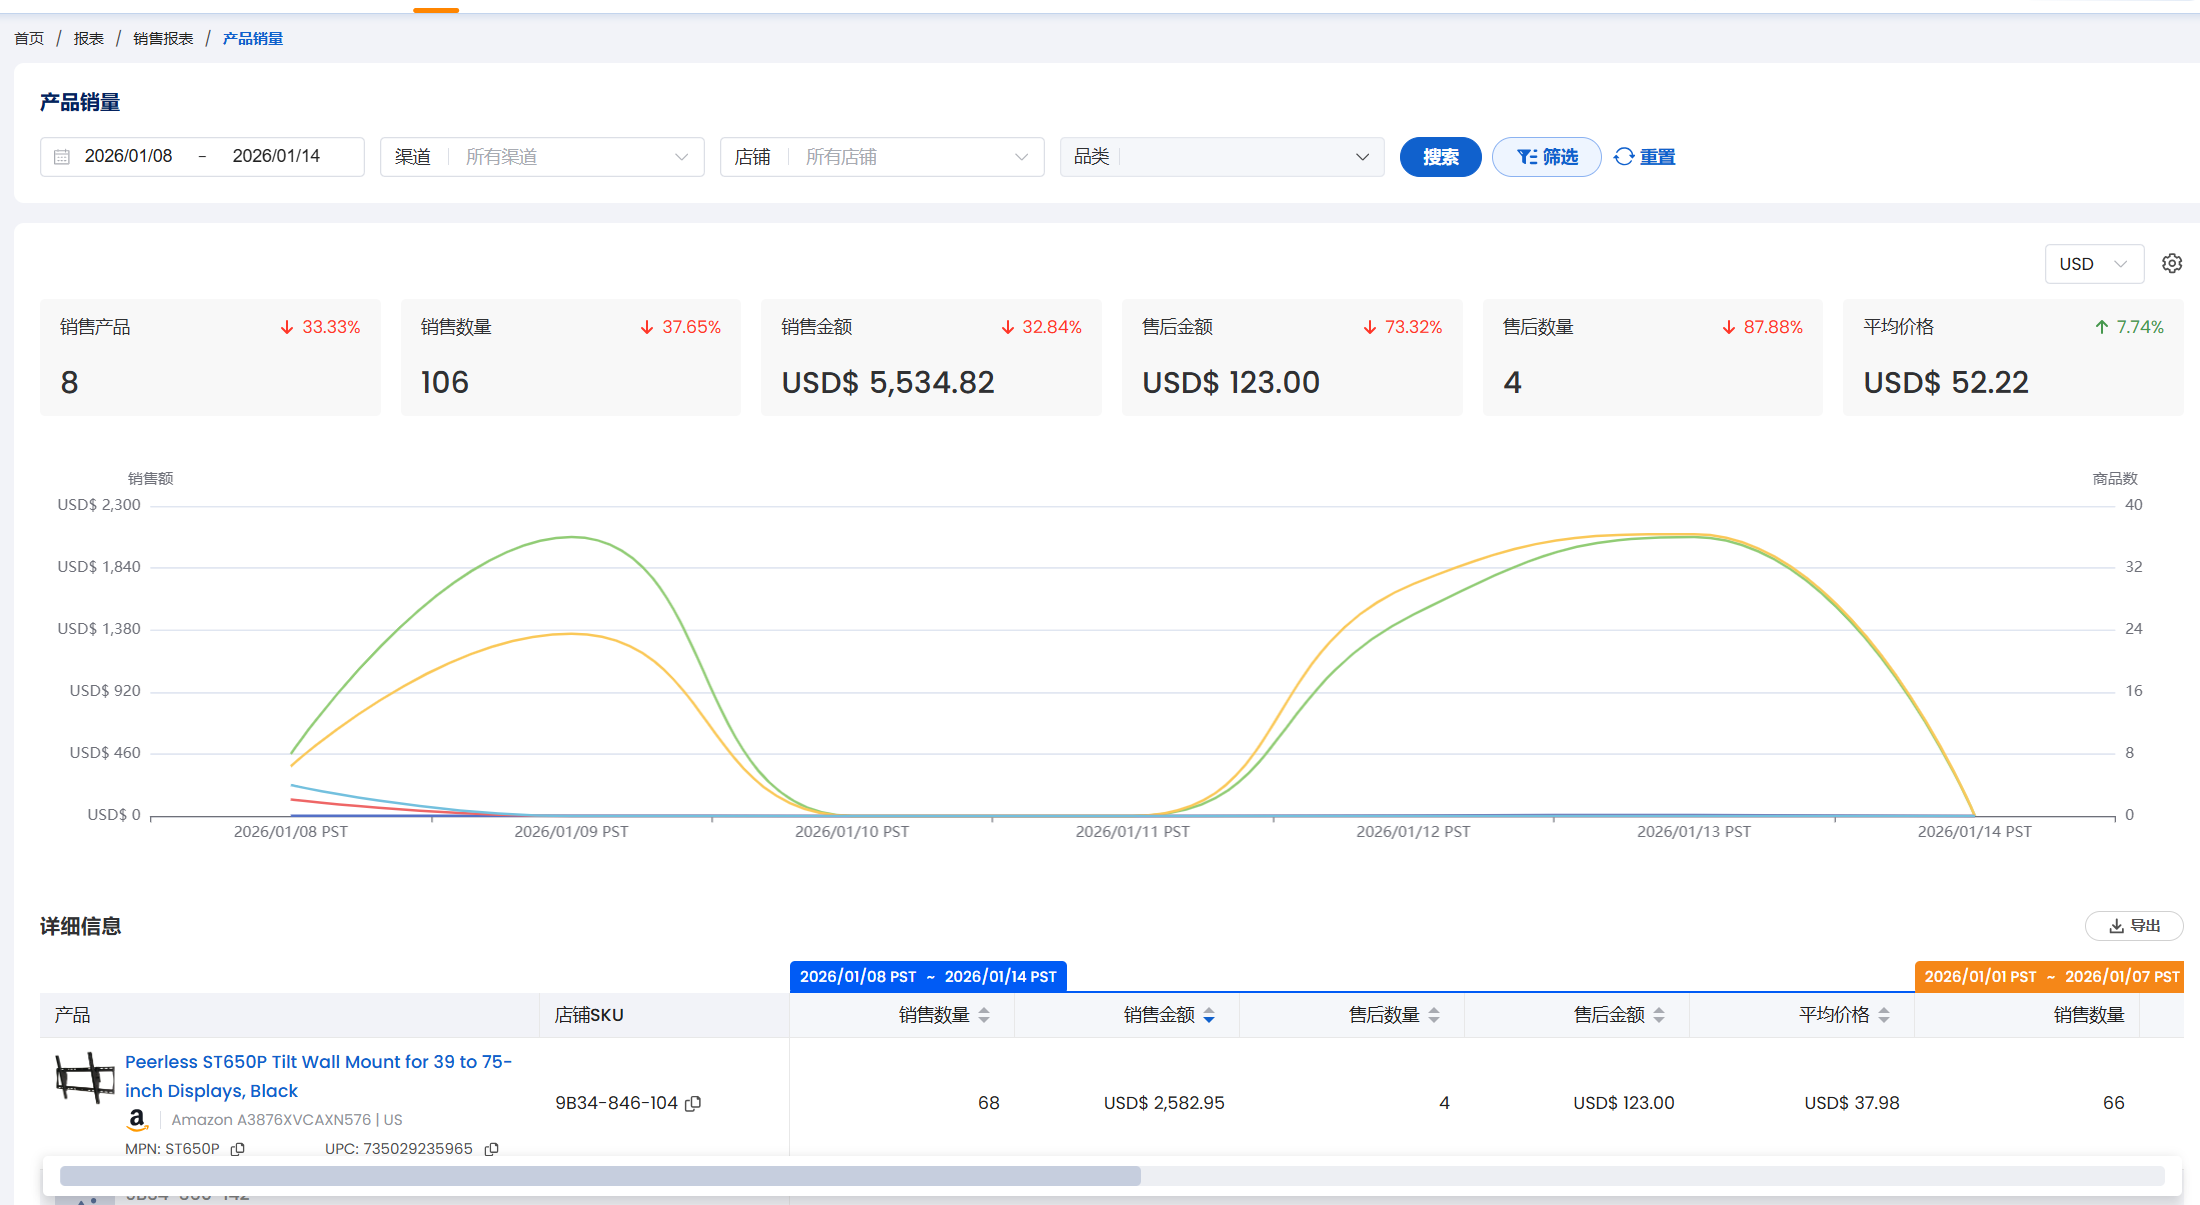The image size is (2200, 1205).
Task: Sort by 售后金额 column arrows
Action: click(1659, 1015)
